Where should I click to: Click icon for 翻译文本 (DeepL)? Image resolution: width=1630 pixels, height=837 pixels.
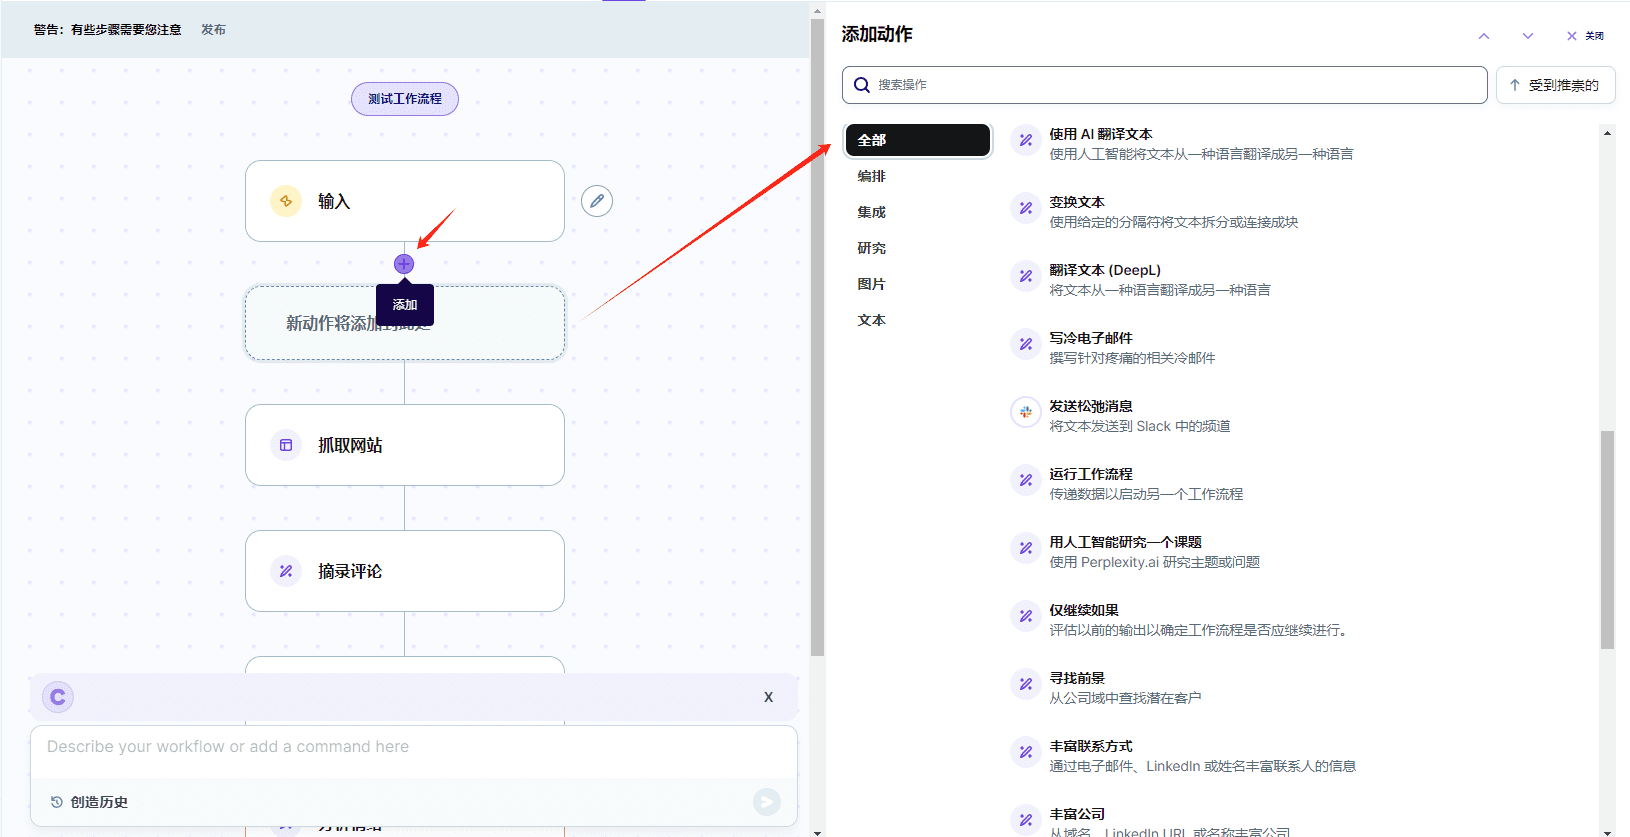pyautogui.click(x=1026, y=276)
